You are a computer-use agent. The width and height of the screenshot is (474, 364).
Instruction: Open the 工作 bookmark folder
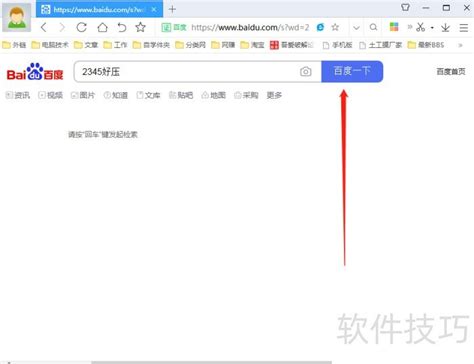point(115,45)
